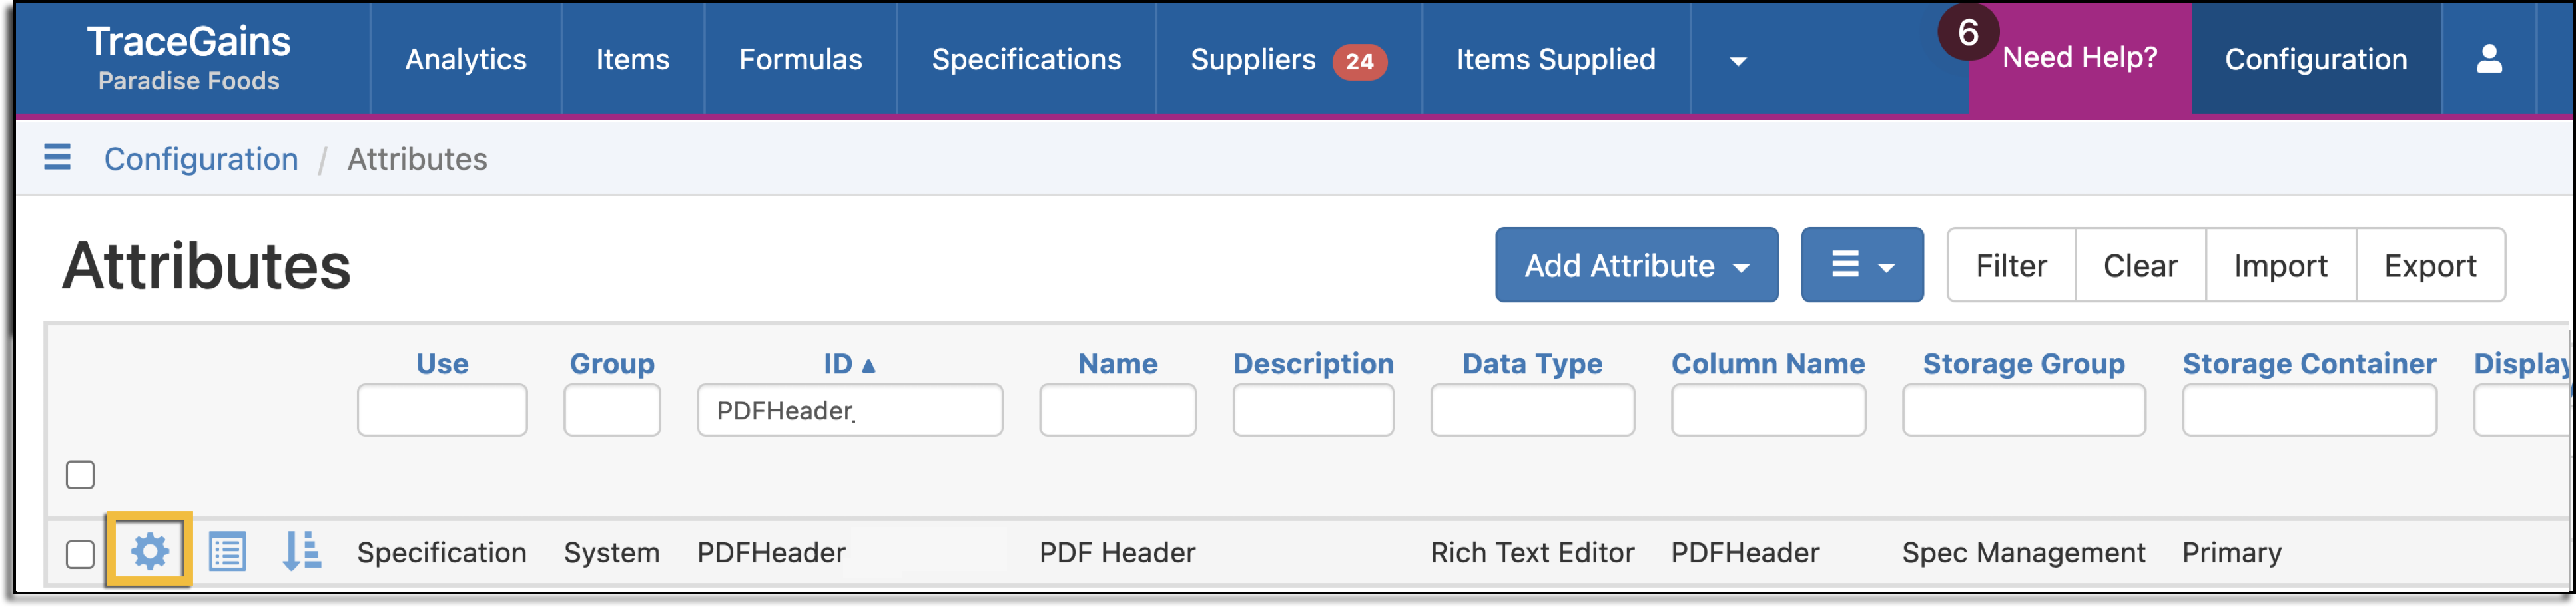
Task: Click the Suppliers 24 notification badge
Action: tap(1359, 61)
